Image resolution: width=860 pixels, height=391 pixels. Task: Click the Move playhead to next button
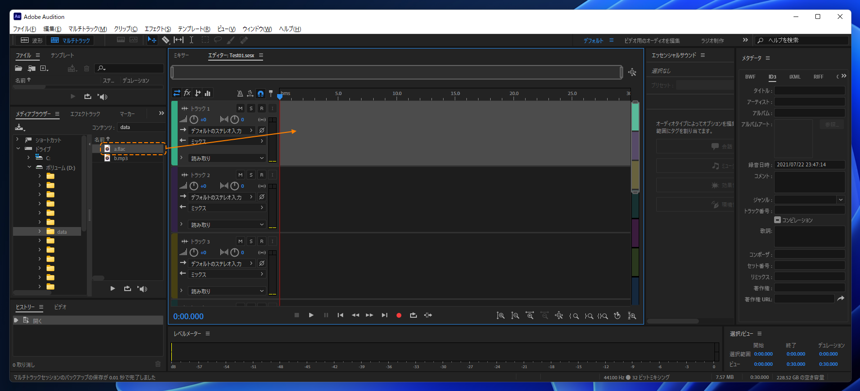[x=384, y=315]
